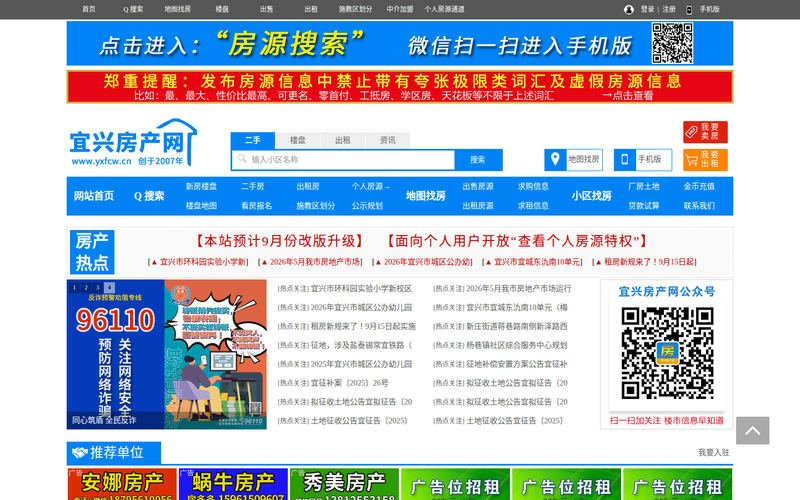Open 楼盘地图 in the blue nav
This screenshot has width=800, height=500.
coord(201,206)
